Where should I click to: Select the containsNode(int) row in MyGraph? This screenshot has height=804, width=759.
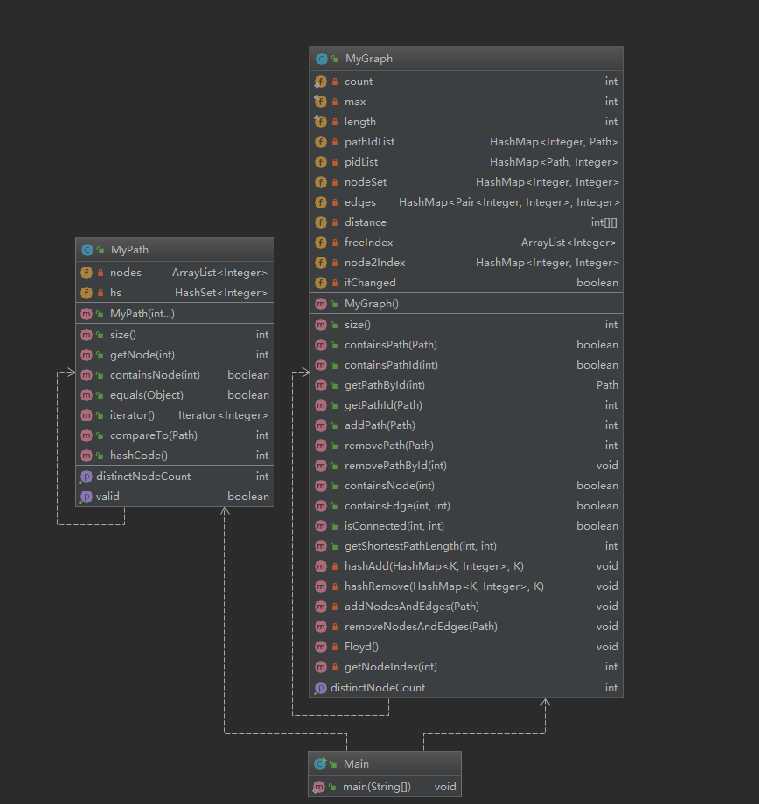(x=467, y=486)
